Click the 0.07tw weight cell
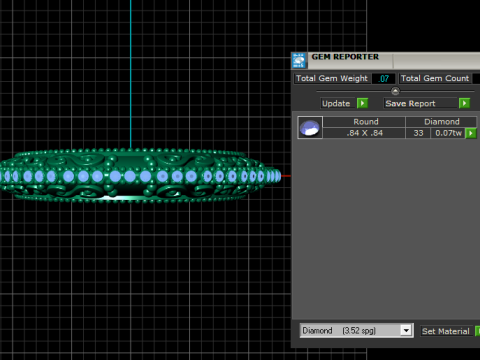Image resolution: width=480 pixels, height=360 pixels. 448,133
